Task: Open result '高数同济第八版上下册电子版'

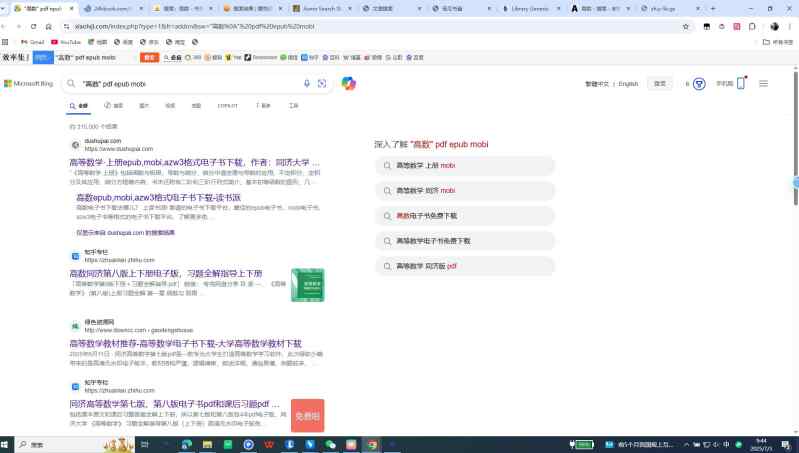Action: pyautogui.click(x=166, y=274)
